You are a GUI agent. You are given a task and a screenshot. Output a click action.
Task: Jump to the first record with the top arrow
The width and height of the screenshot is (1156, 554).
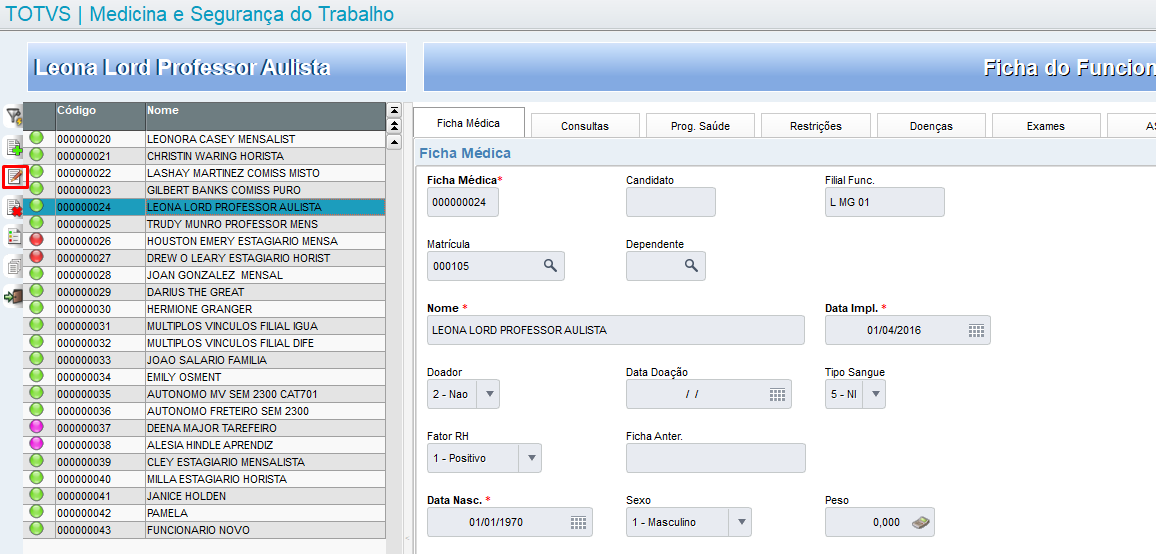pyautogui.click(x=394, y=109)
